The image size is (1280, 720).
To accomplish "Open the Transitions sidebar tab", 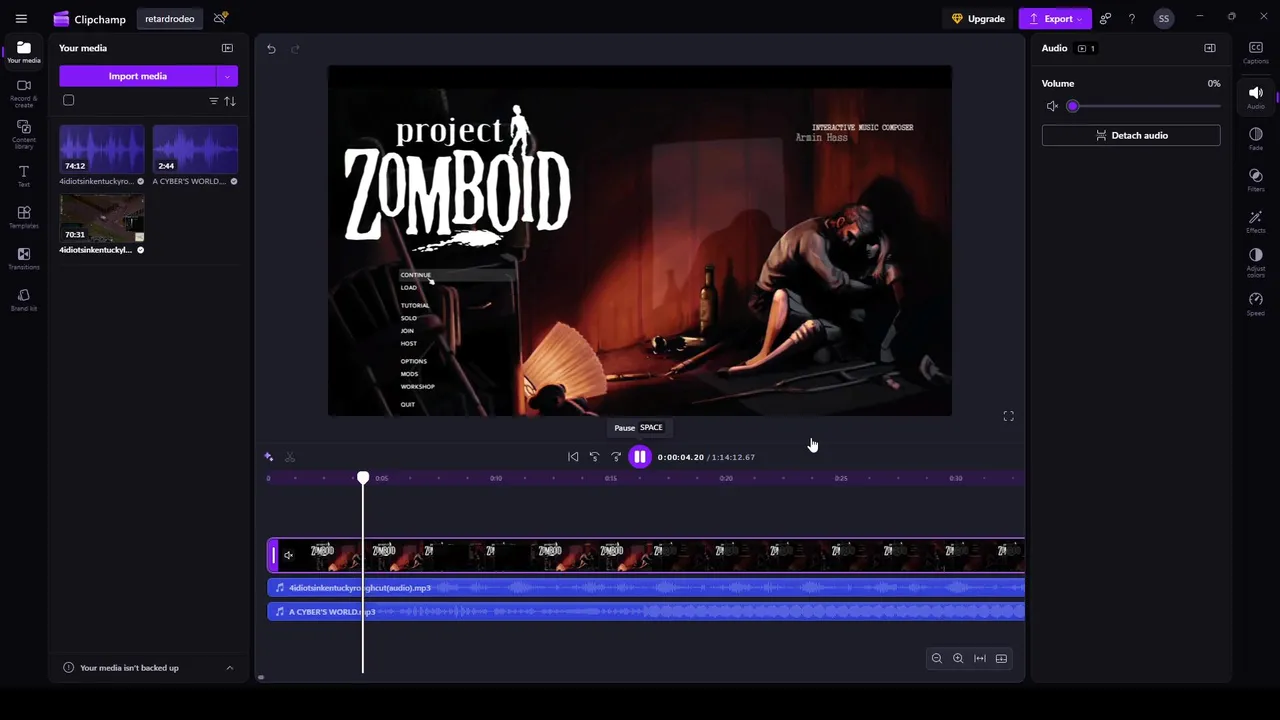I will point(24,259).
